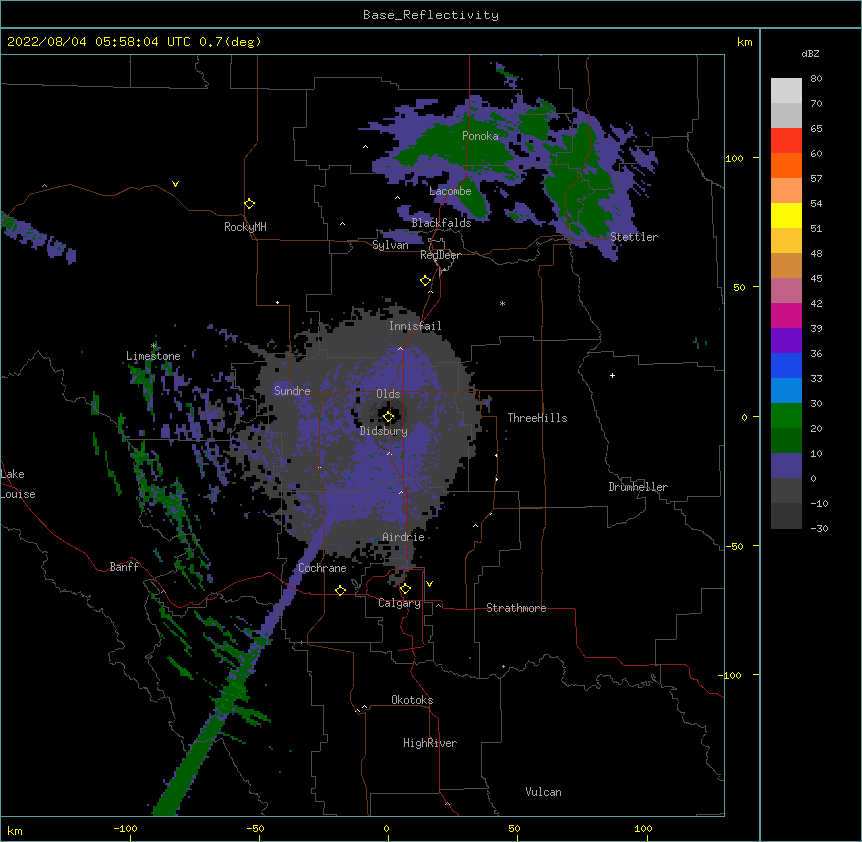Screen dimensions: 862x842
Task: Click the Didsbury town label
Action: (384, 431)
